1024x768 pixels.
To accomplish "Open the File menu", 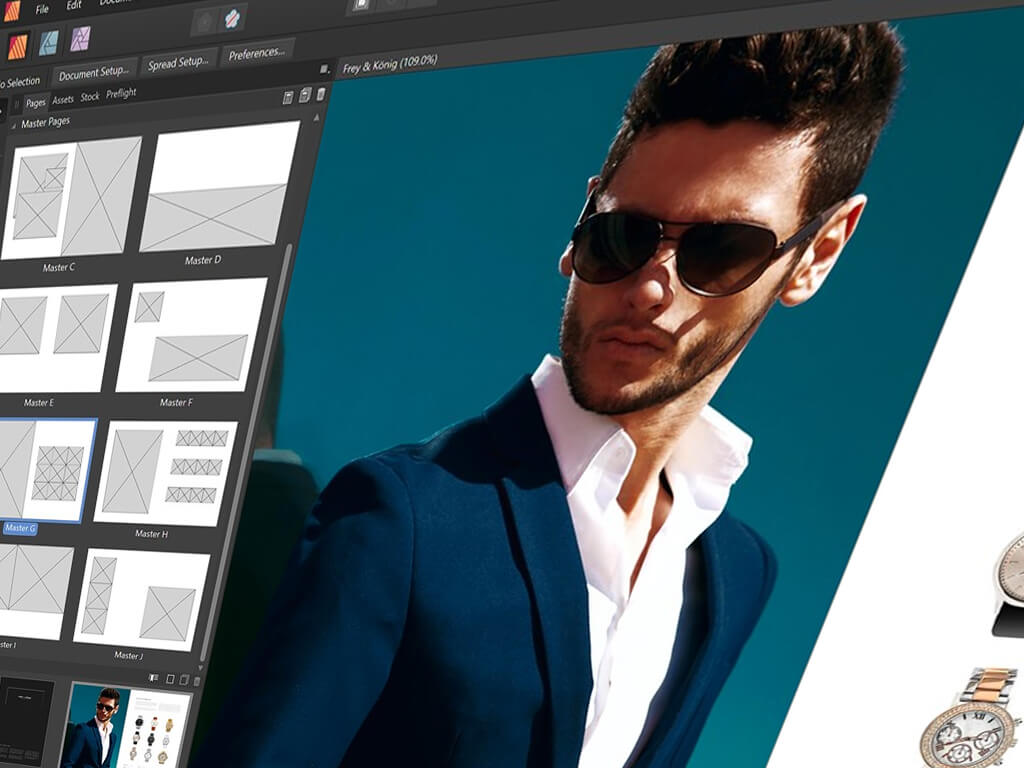I will [42, 9].
